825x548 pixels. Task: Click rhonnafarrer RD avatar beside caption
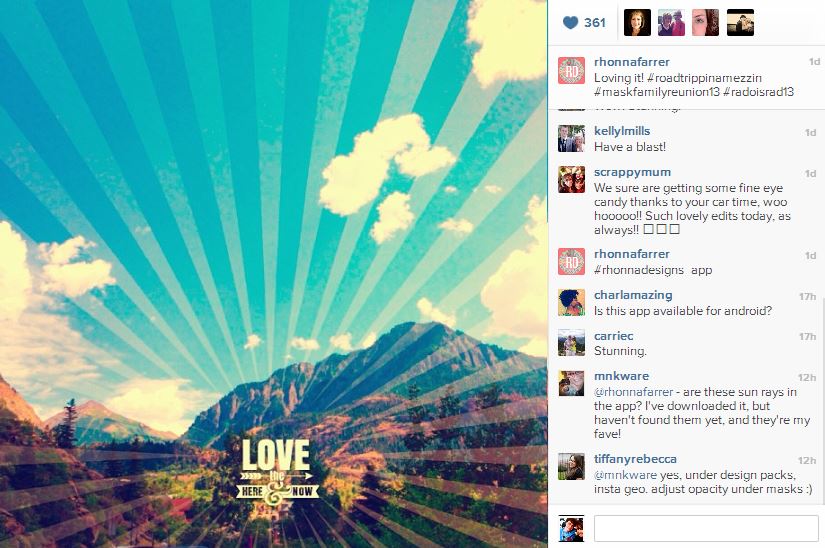pyautogui.click(x=571, y=70)
